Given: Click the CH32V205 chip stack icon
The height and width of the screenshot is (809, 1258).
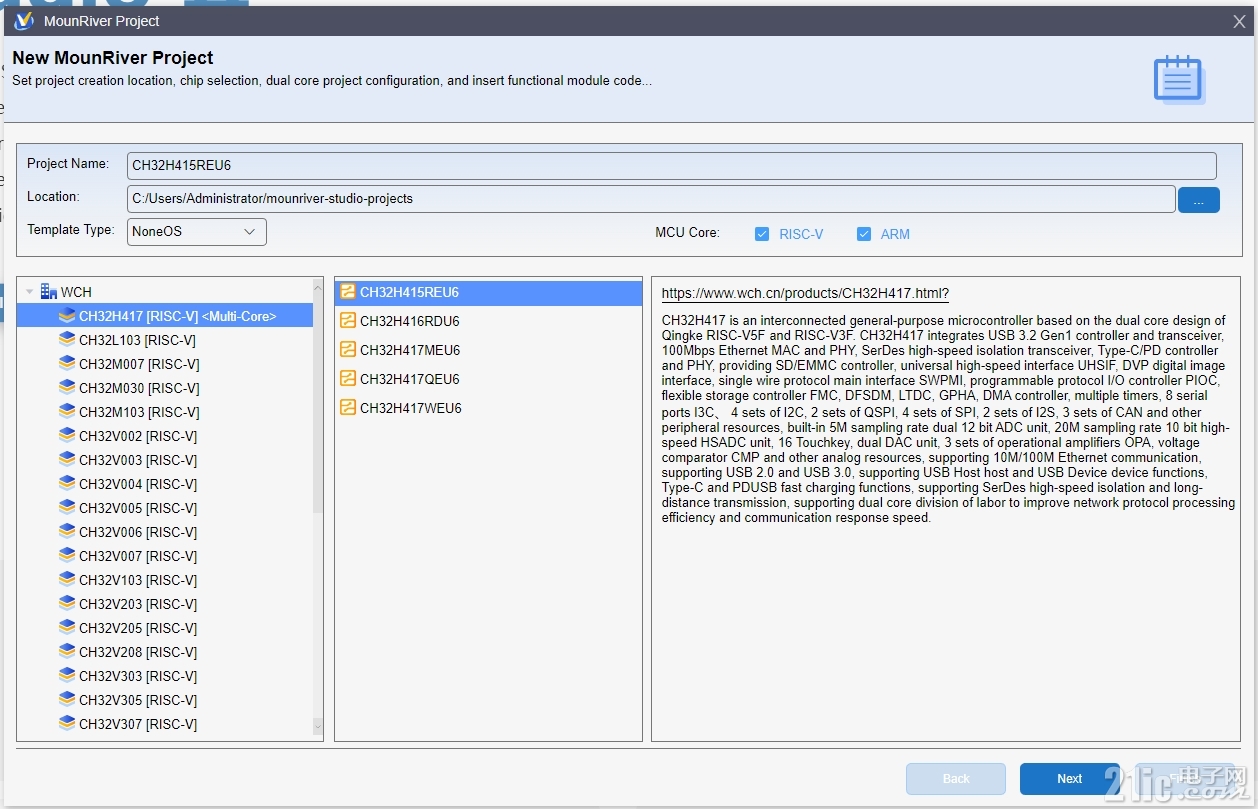Looking at the screenshot, I should tap(67, 628).
